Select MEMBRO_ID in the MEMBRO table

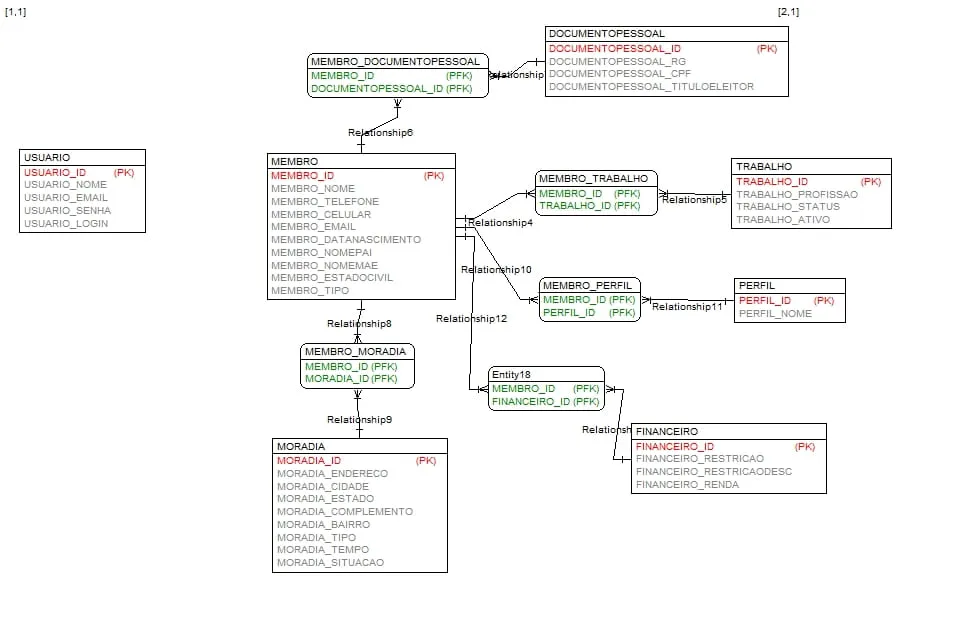click(302, 176)
